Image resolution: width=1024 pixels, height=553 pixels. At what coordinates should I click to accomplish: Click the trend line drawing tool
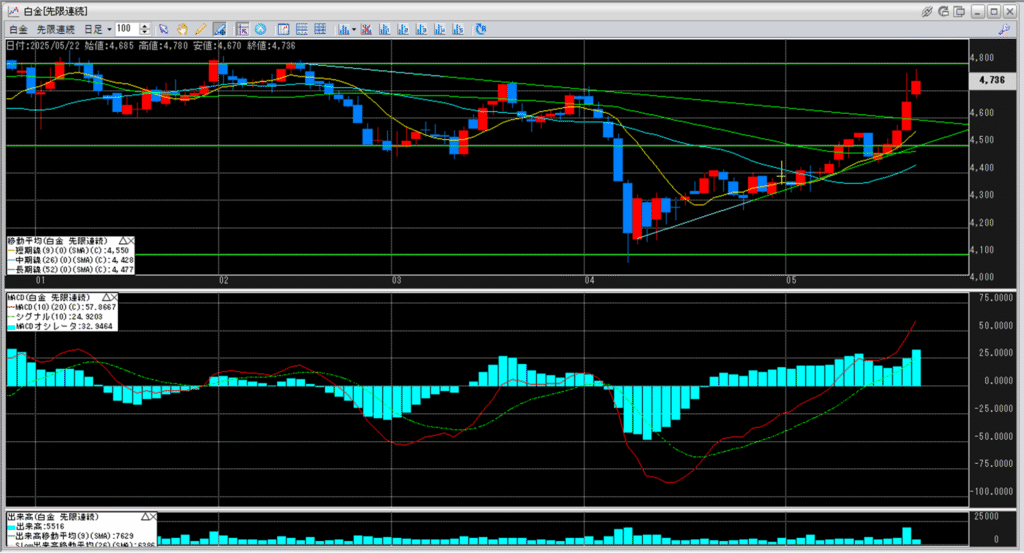217,29
